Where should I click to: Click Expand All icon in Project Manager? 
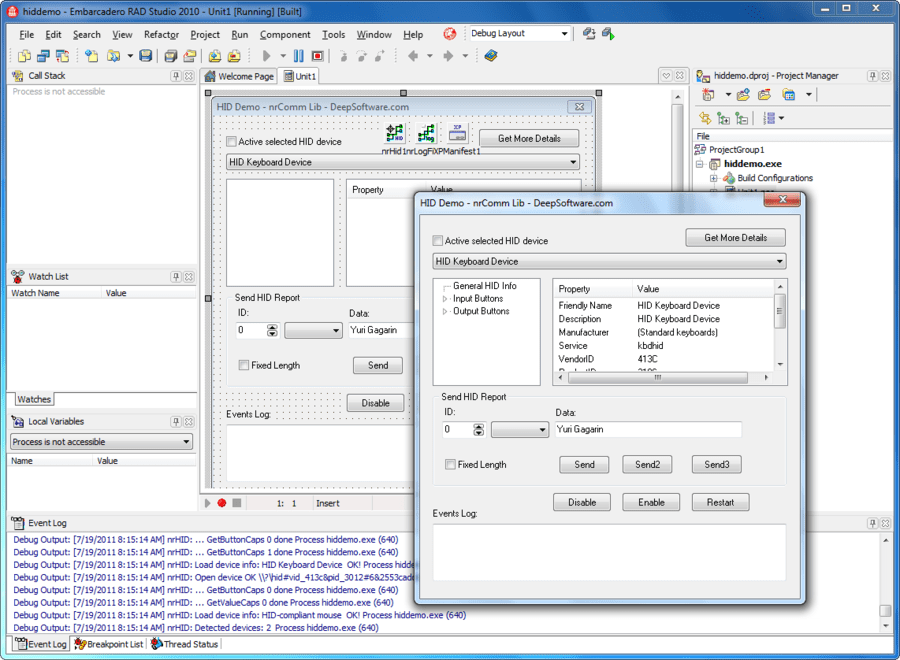click(723, 118)
